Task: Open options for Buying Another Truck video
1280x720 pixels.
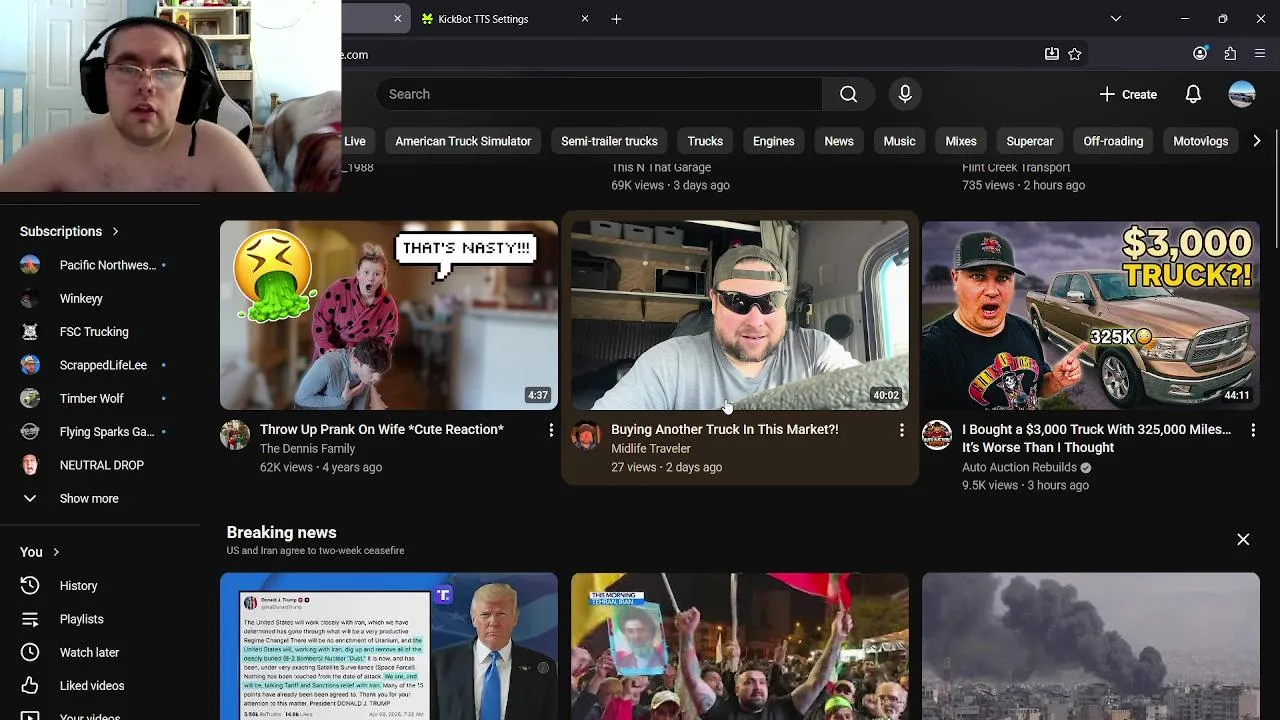Action: [x=901, y=430]
